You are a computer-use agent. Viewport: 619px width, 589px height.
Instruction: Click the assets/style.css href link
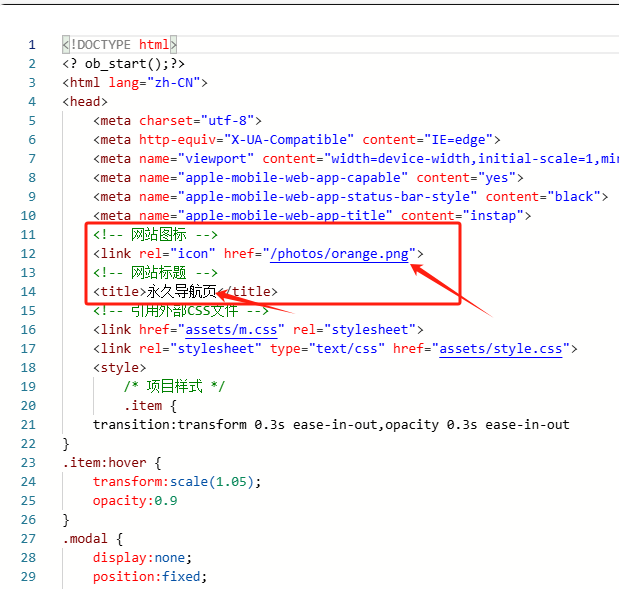[501, 348]
